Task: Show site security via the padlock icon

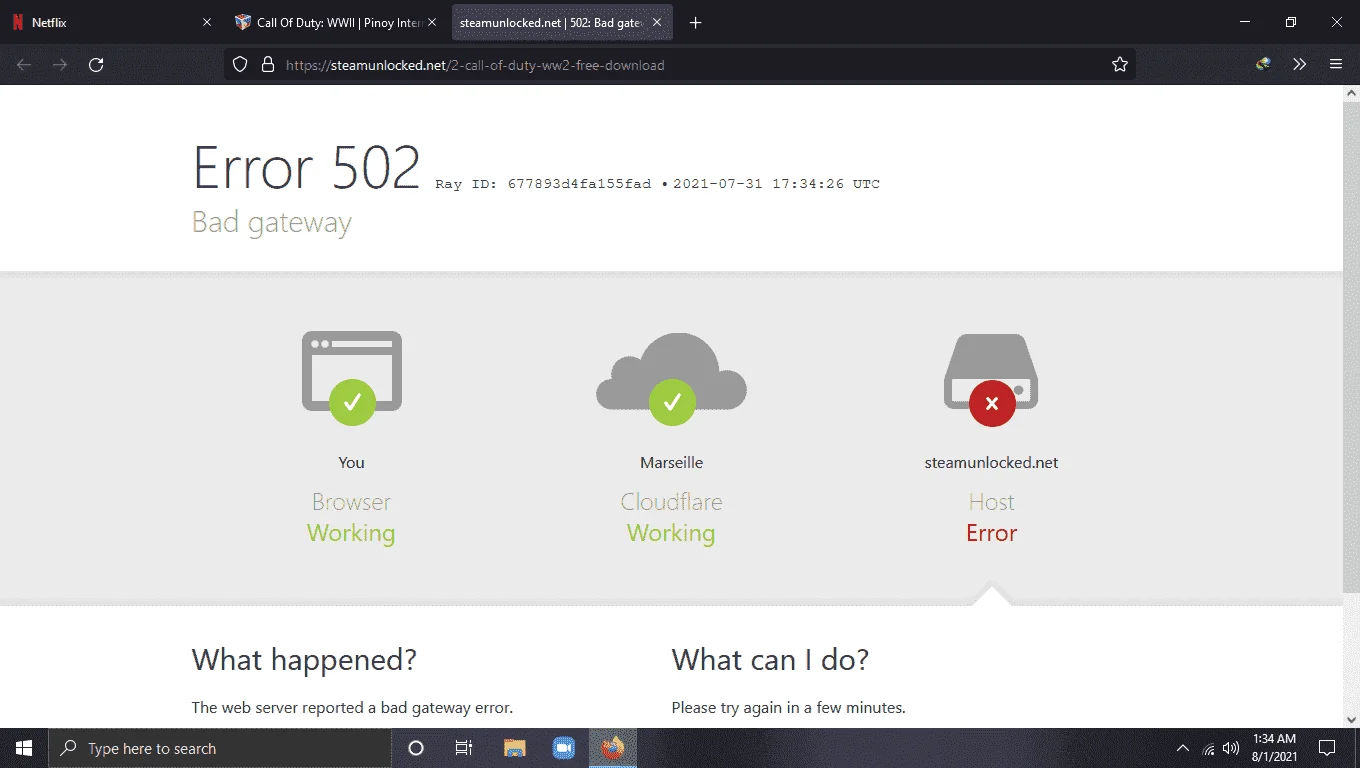Action: pyautogui.click(x=267, y=65)
